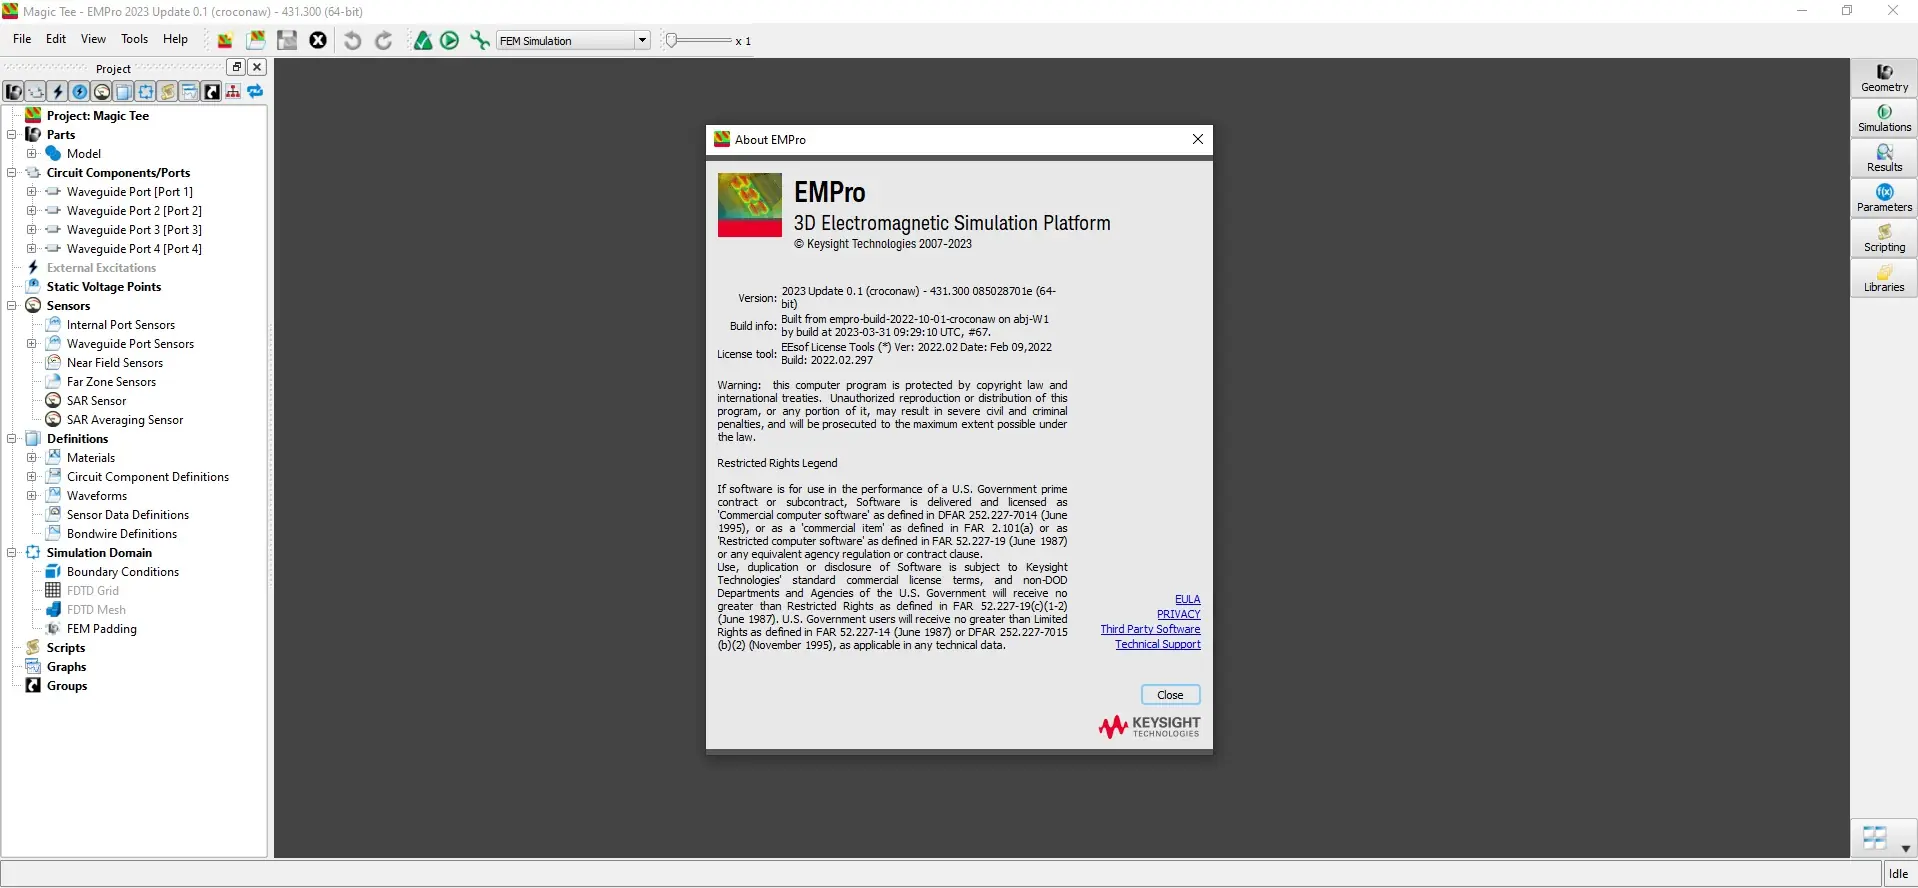The width and height of the screenshot is (1918, 888).
Task: Click the Redo arrow icon
Action: 384,40
